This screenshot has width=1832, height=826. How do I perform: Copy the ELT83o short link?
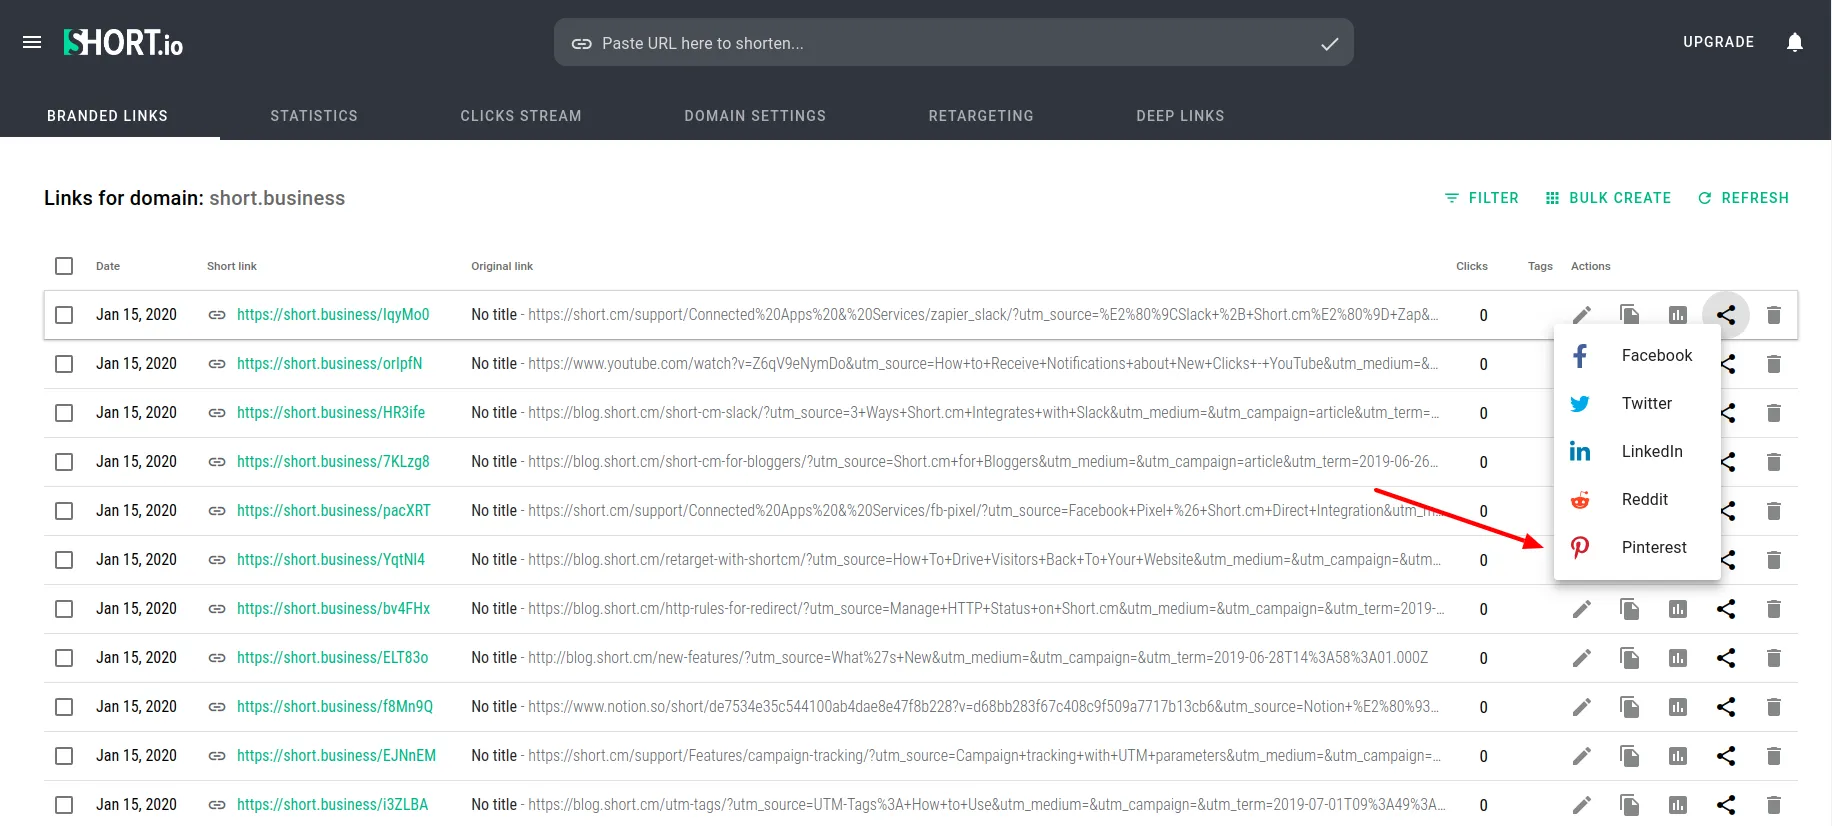(x=1630, y=658)
